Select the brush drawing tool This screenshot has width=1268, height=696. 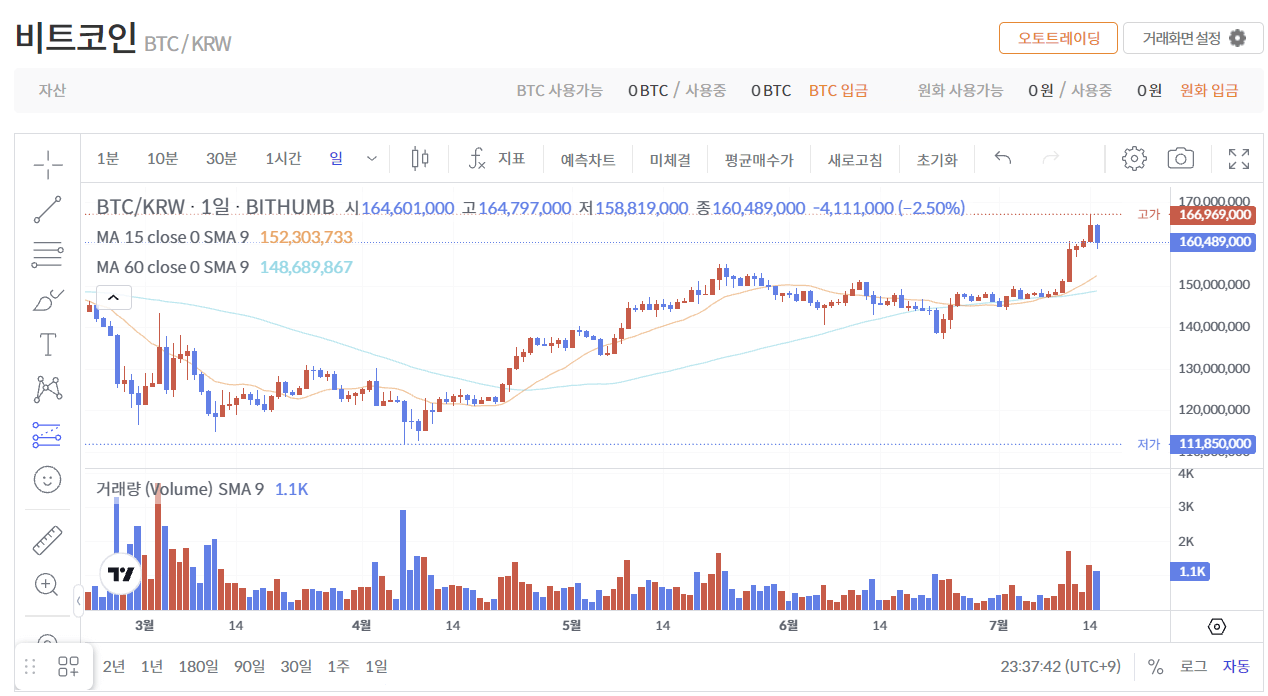pyautogui.click(x=47, y=299)
